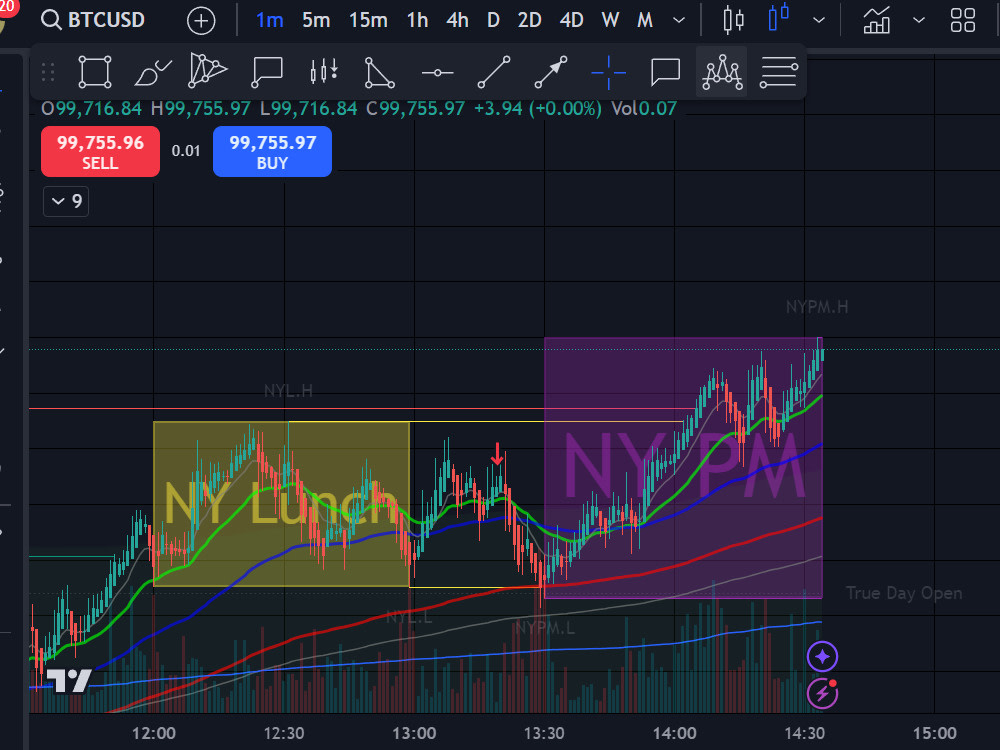Image resolution: width=1000 pixels, height=750 pixels.
Task: Select the candlestick chart type icon
Action: click(733, 20)
